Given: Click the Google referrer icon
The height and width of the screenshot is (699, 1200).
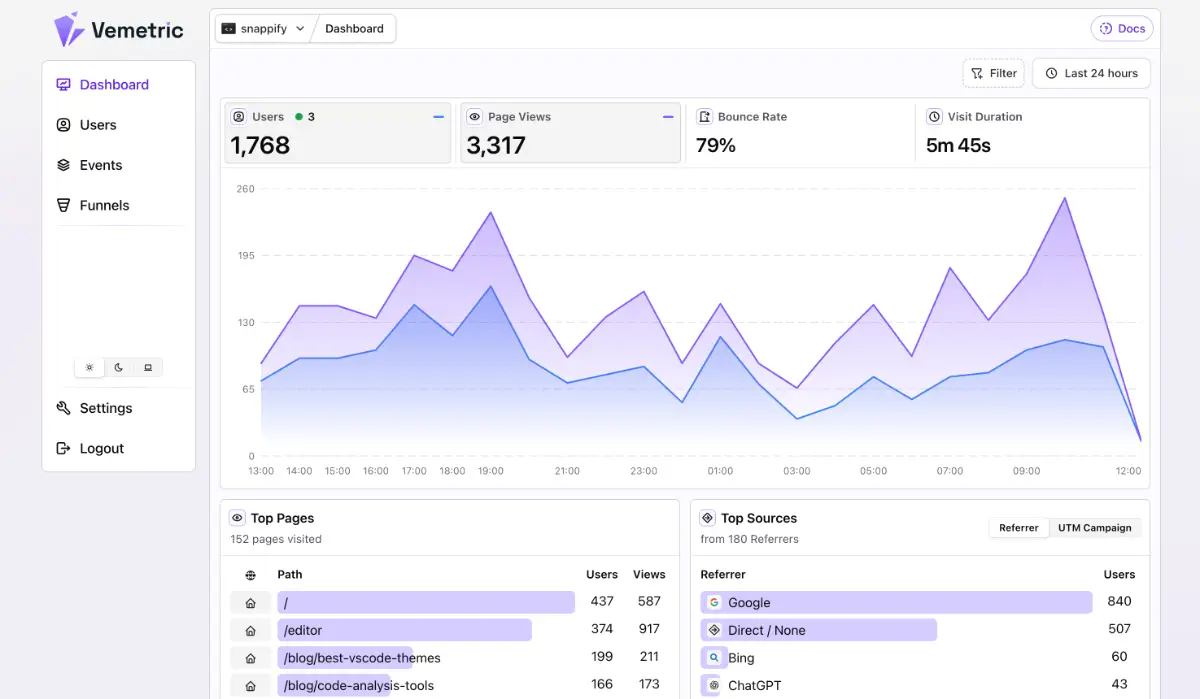Looking at the screenshot, I should click(x=714, y=603).
